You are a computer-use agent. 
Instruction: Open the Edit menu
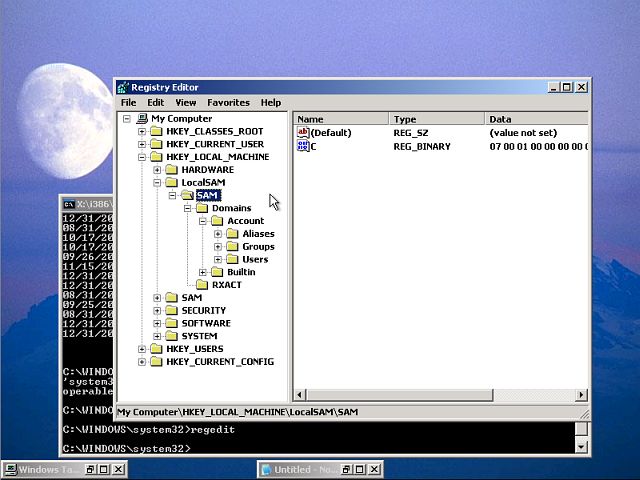(156, 102)
